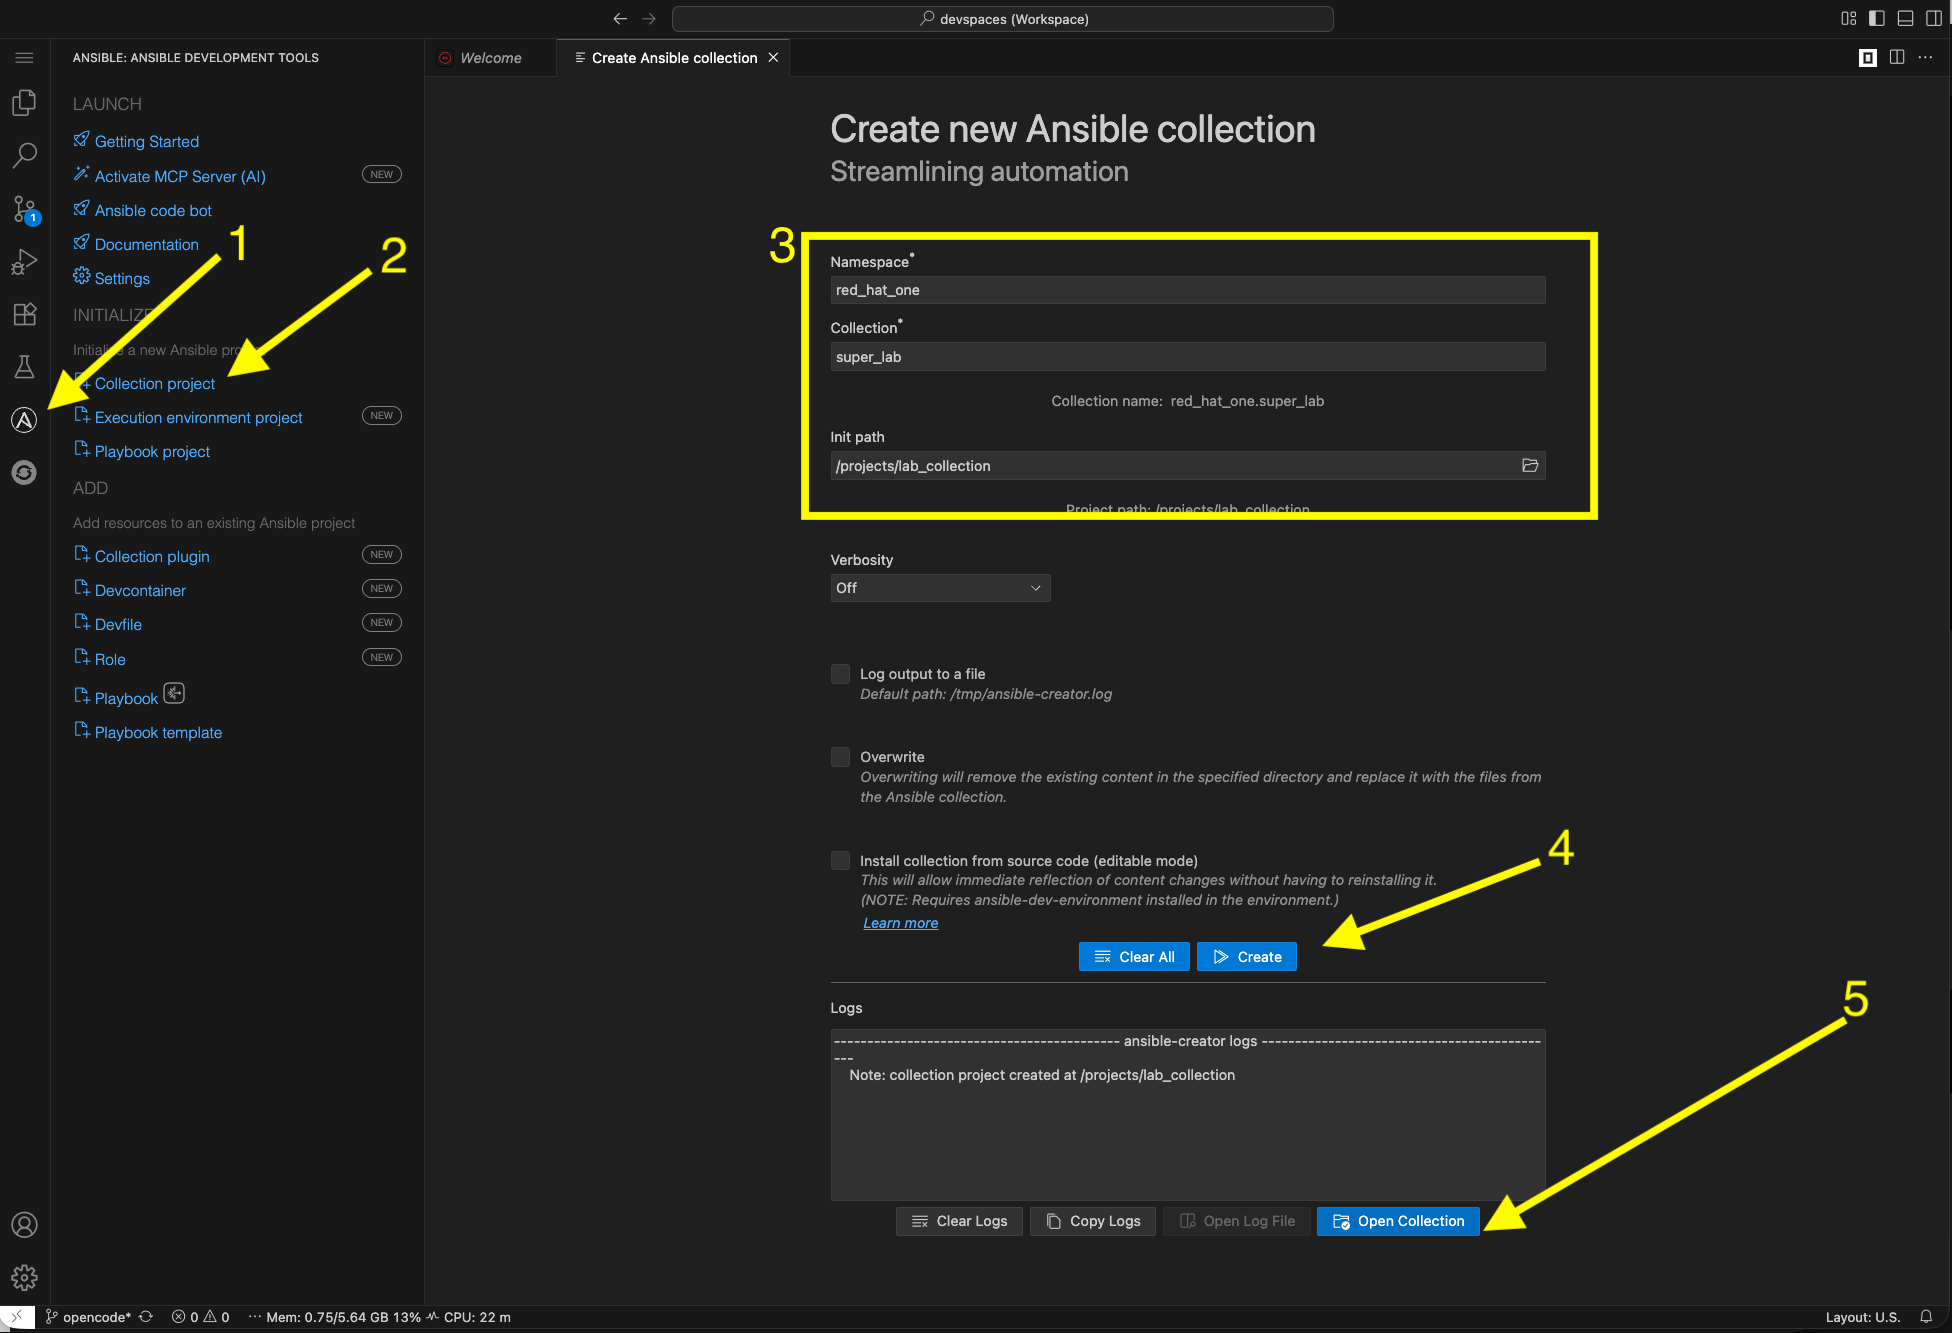Check the Overwrite option
Screen dimensions: 1952x1333
[840, 756]
